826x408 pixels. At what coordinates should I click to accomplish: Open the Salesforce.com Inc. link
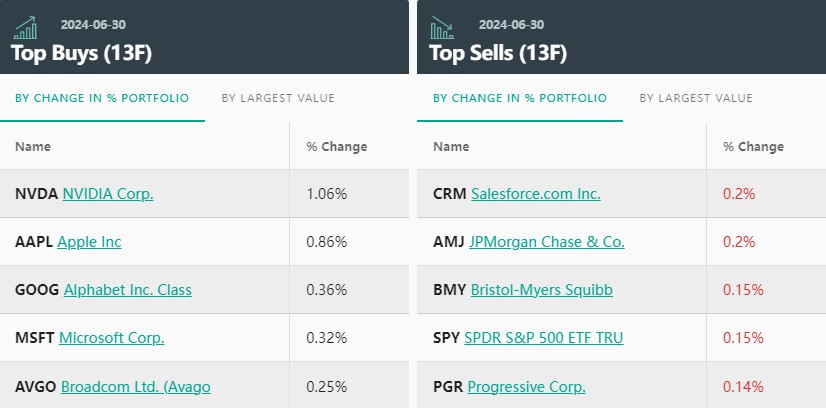click(x=536, y=194)
